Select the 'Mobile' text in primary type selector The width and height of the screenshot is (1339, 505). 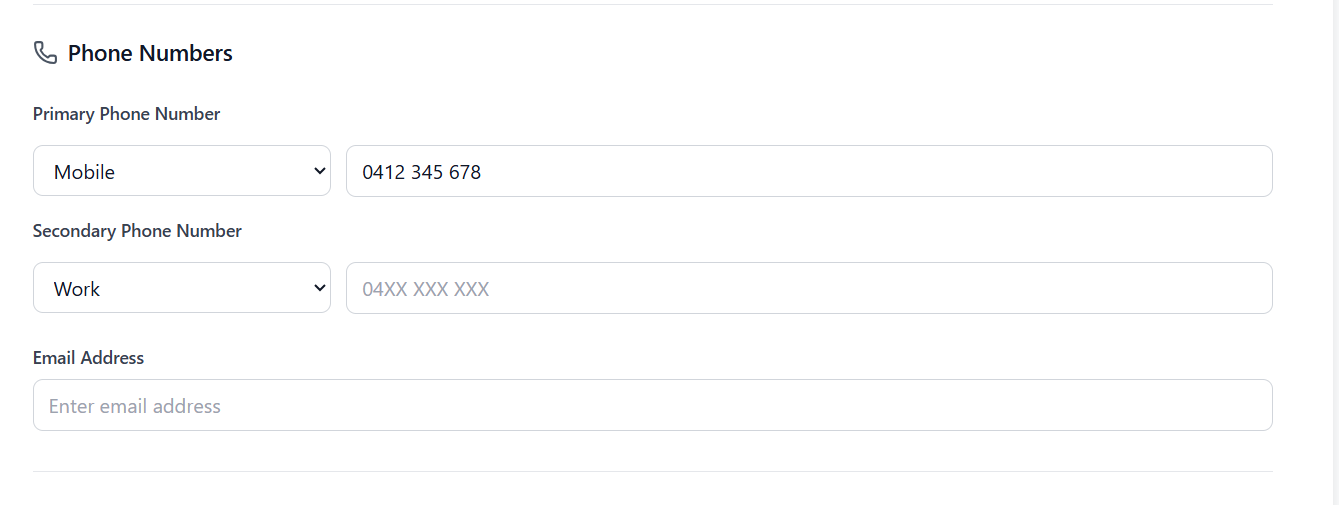point(84,172)
